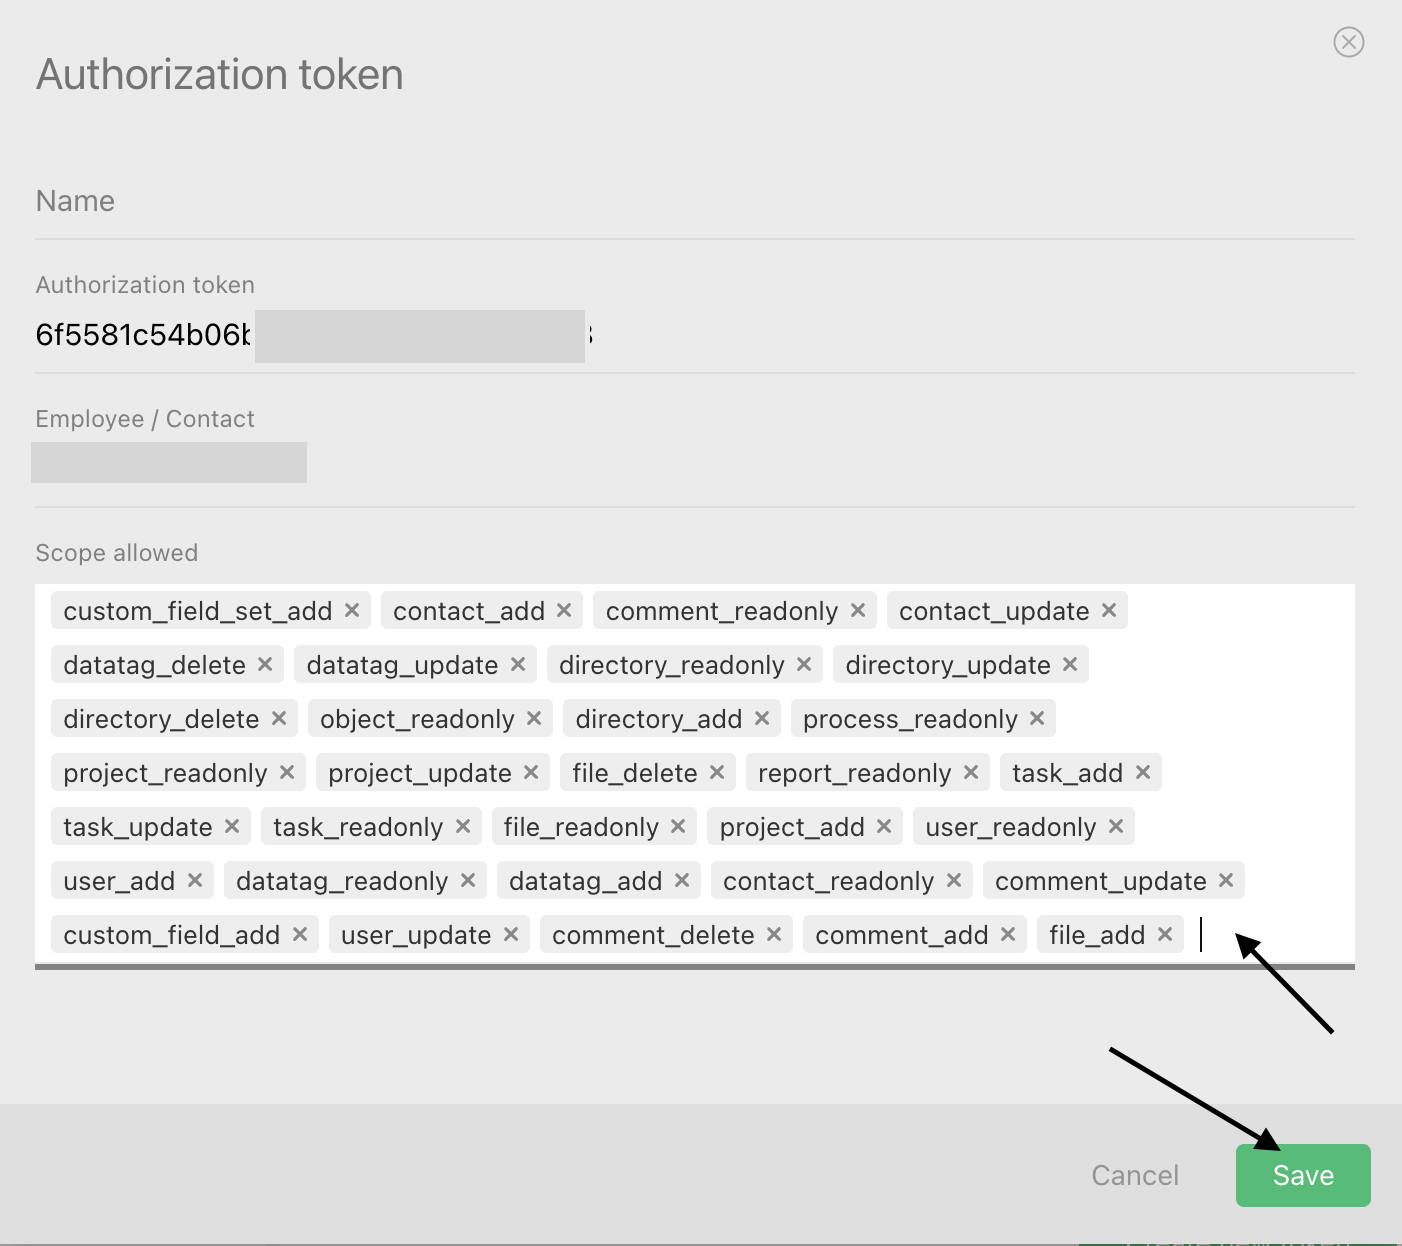Remove directory_update from allowed scopes
Image resolution: width=1402 pixels, height=1246 pixels.
[x=1070, y=664]
